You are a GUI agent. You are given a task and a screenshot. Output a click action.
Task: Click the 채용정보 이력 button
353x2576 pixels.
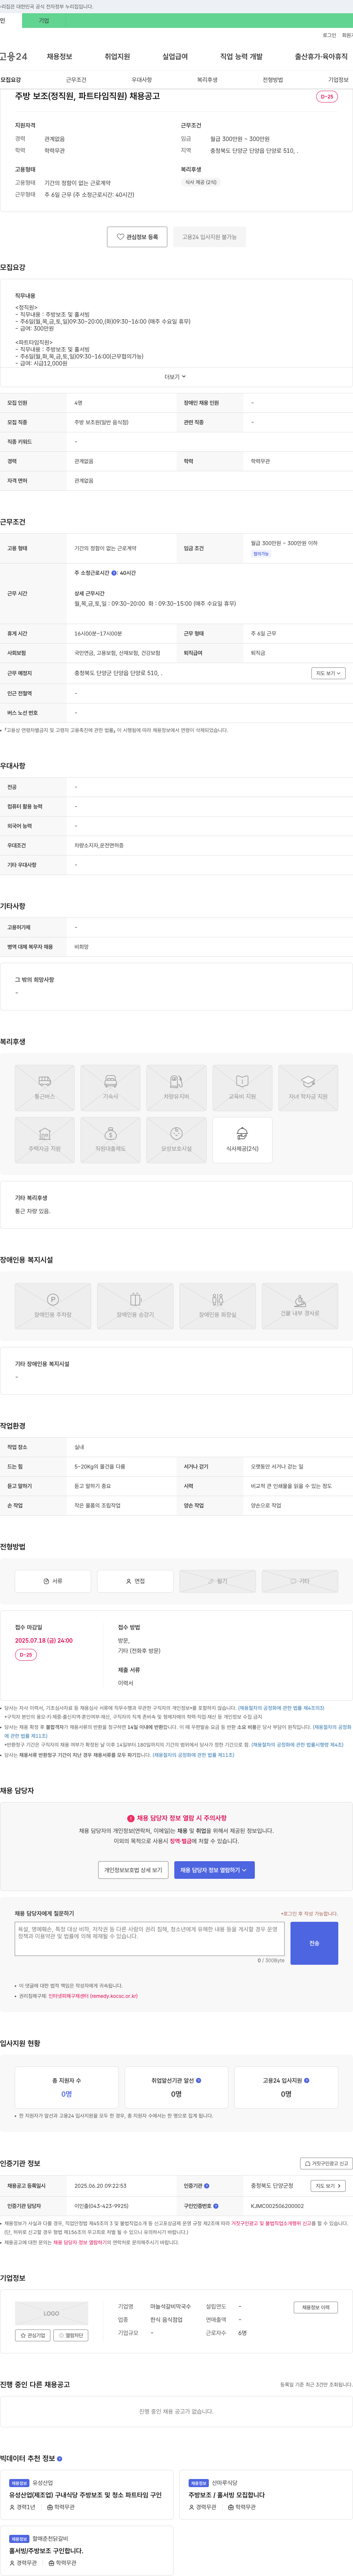[316, 2307]
